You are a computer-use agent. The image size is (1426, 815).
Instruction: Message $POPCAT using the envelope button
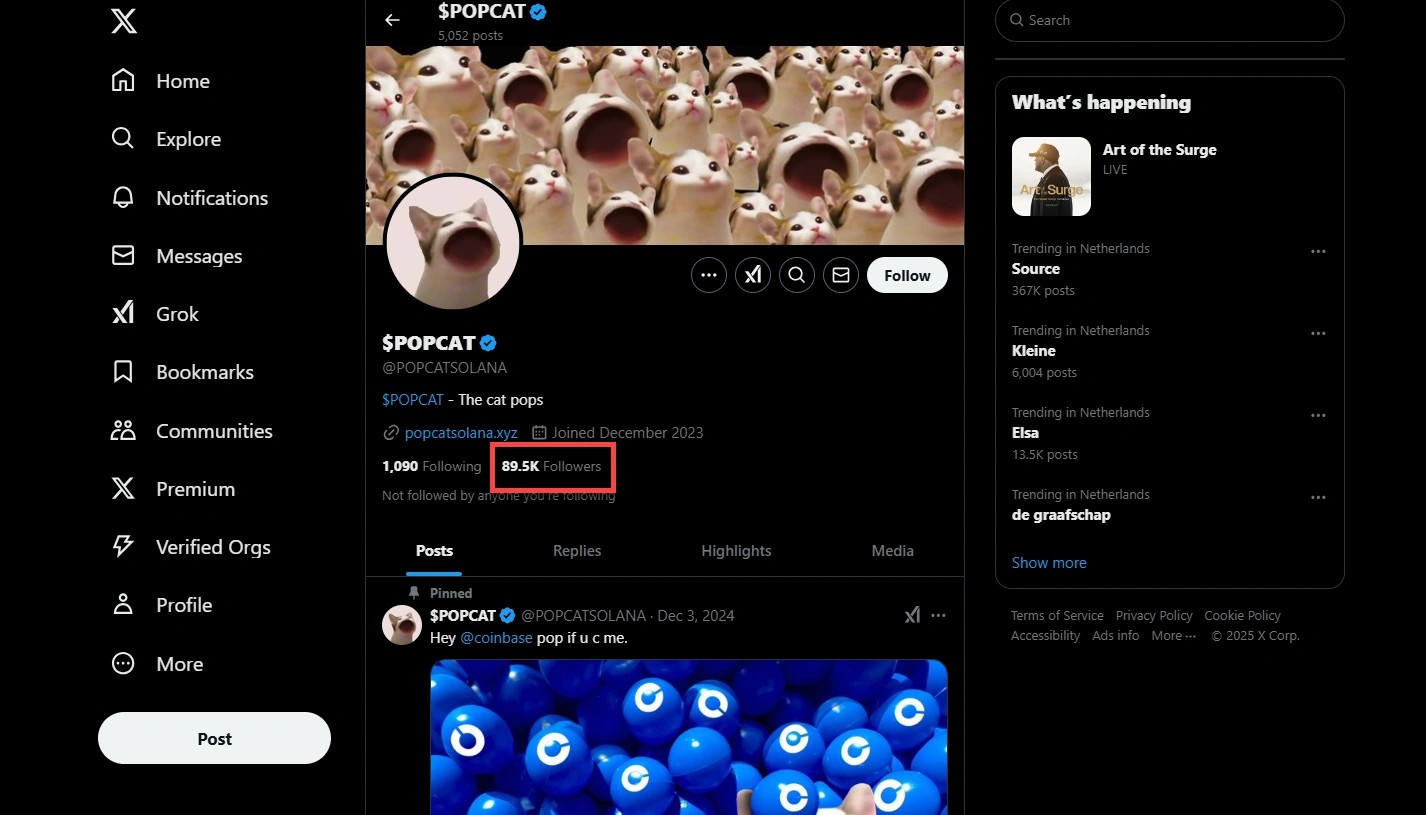[x=841, y=275]
